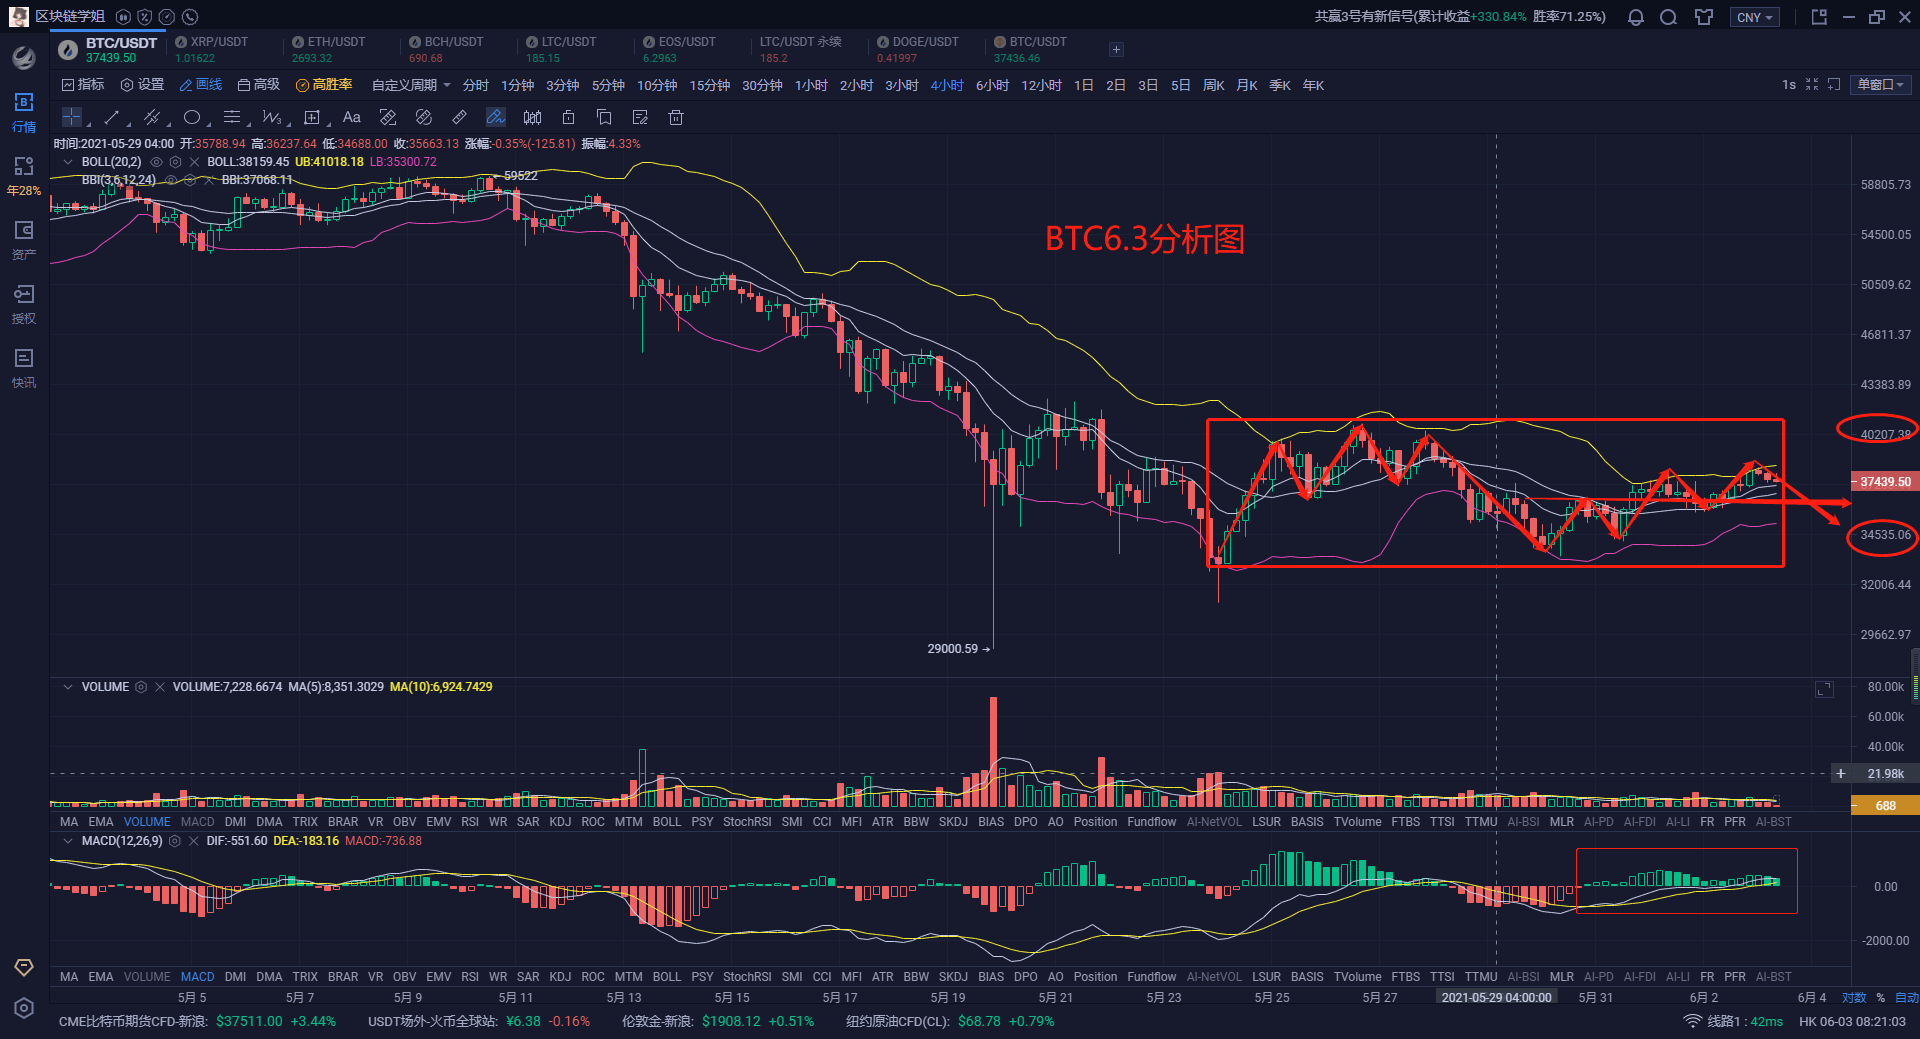This screenshot has height=1039, width=1920.
Task: Click the ruler measurement tool icon
Action: pyautogui.click(x=460, y=117)
